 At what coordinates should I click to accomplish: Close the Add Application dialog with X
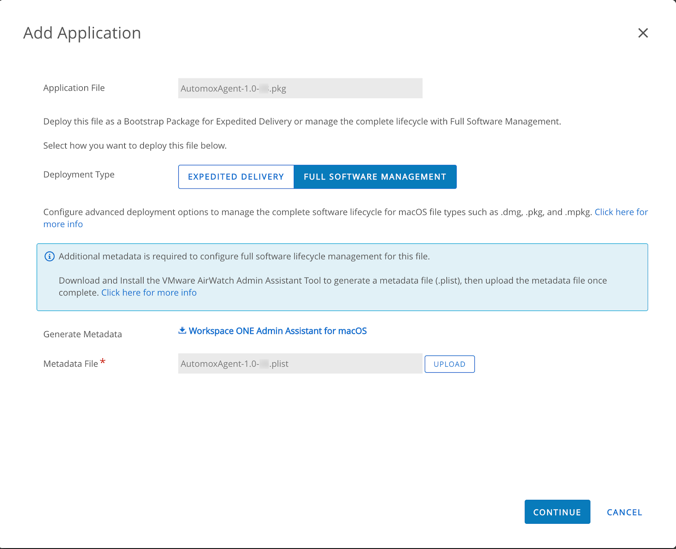643,33
